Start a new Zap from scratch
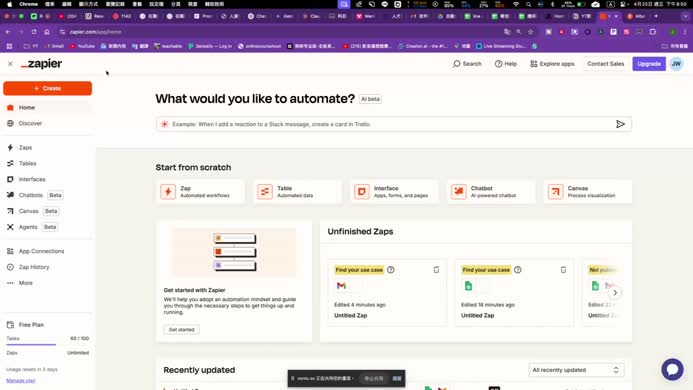The width and height of the screenshot is (693, 390). 200,191
